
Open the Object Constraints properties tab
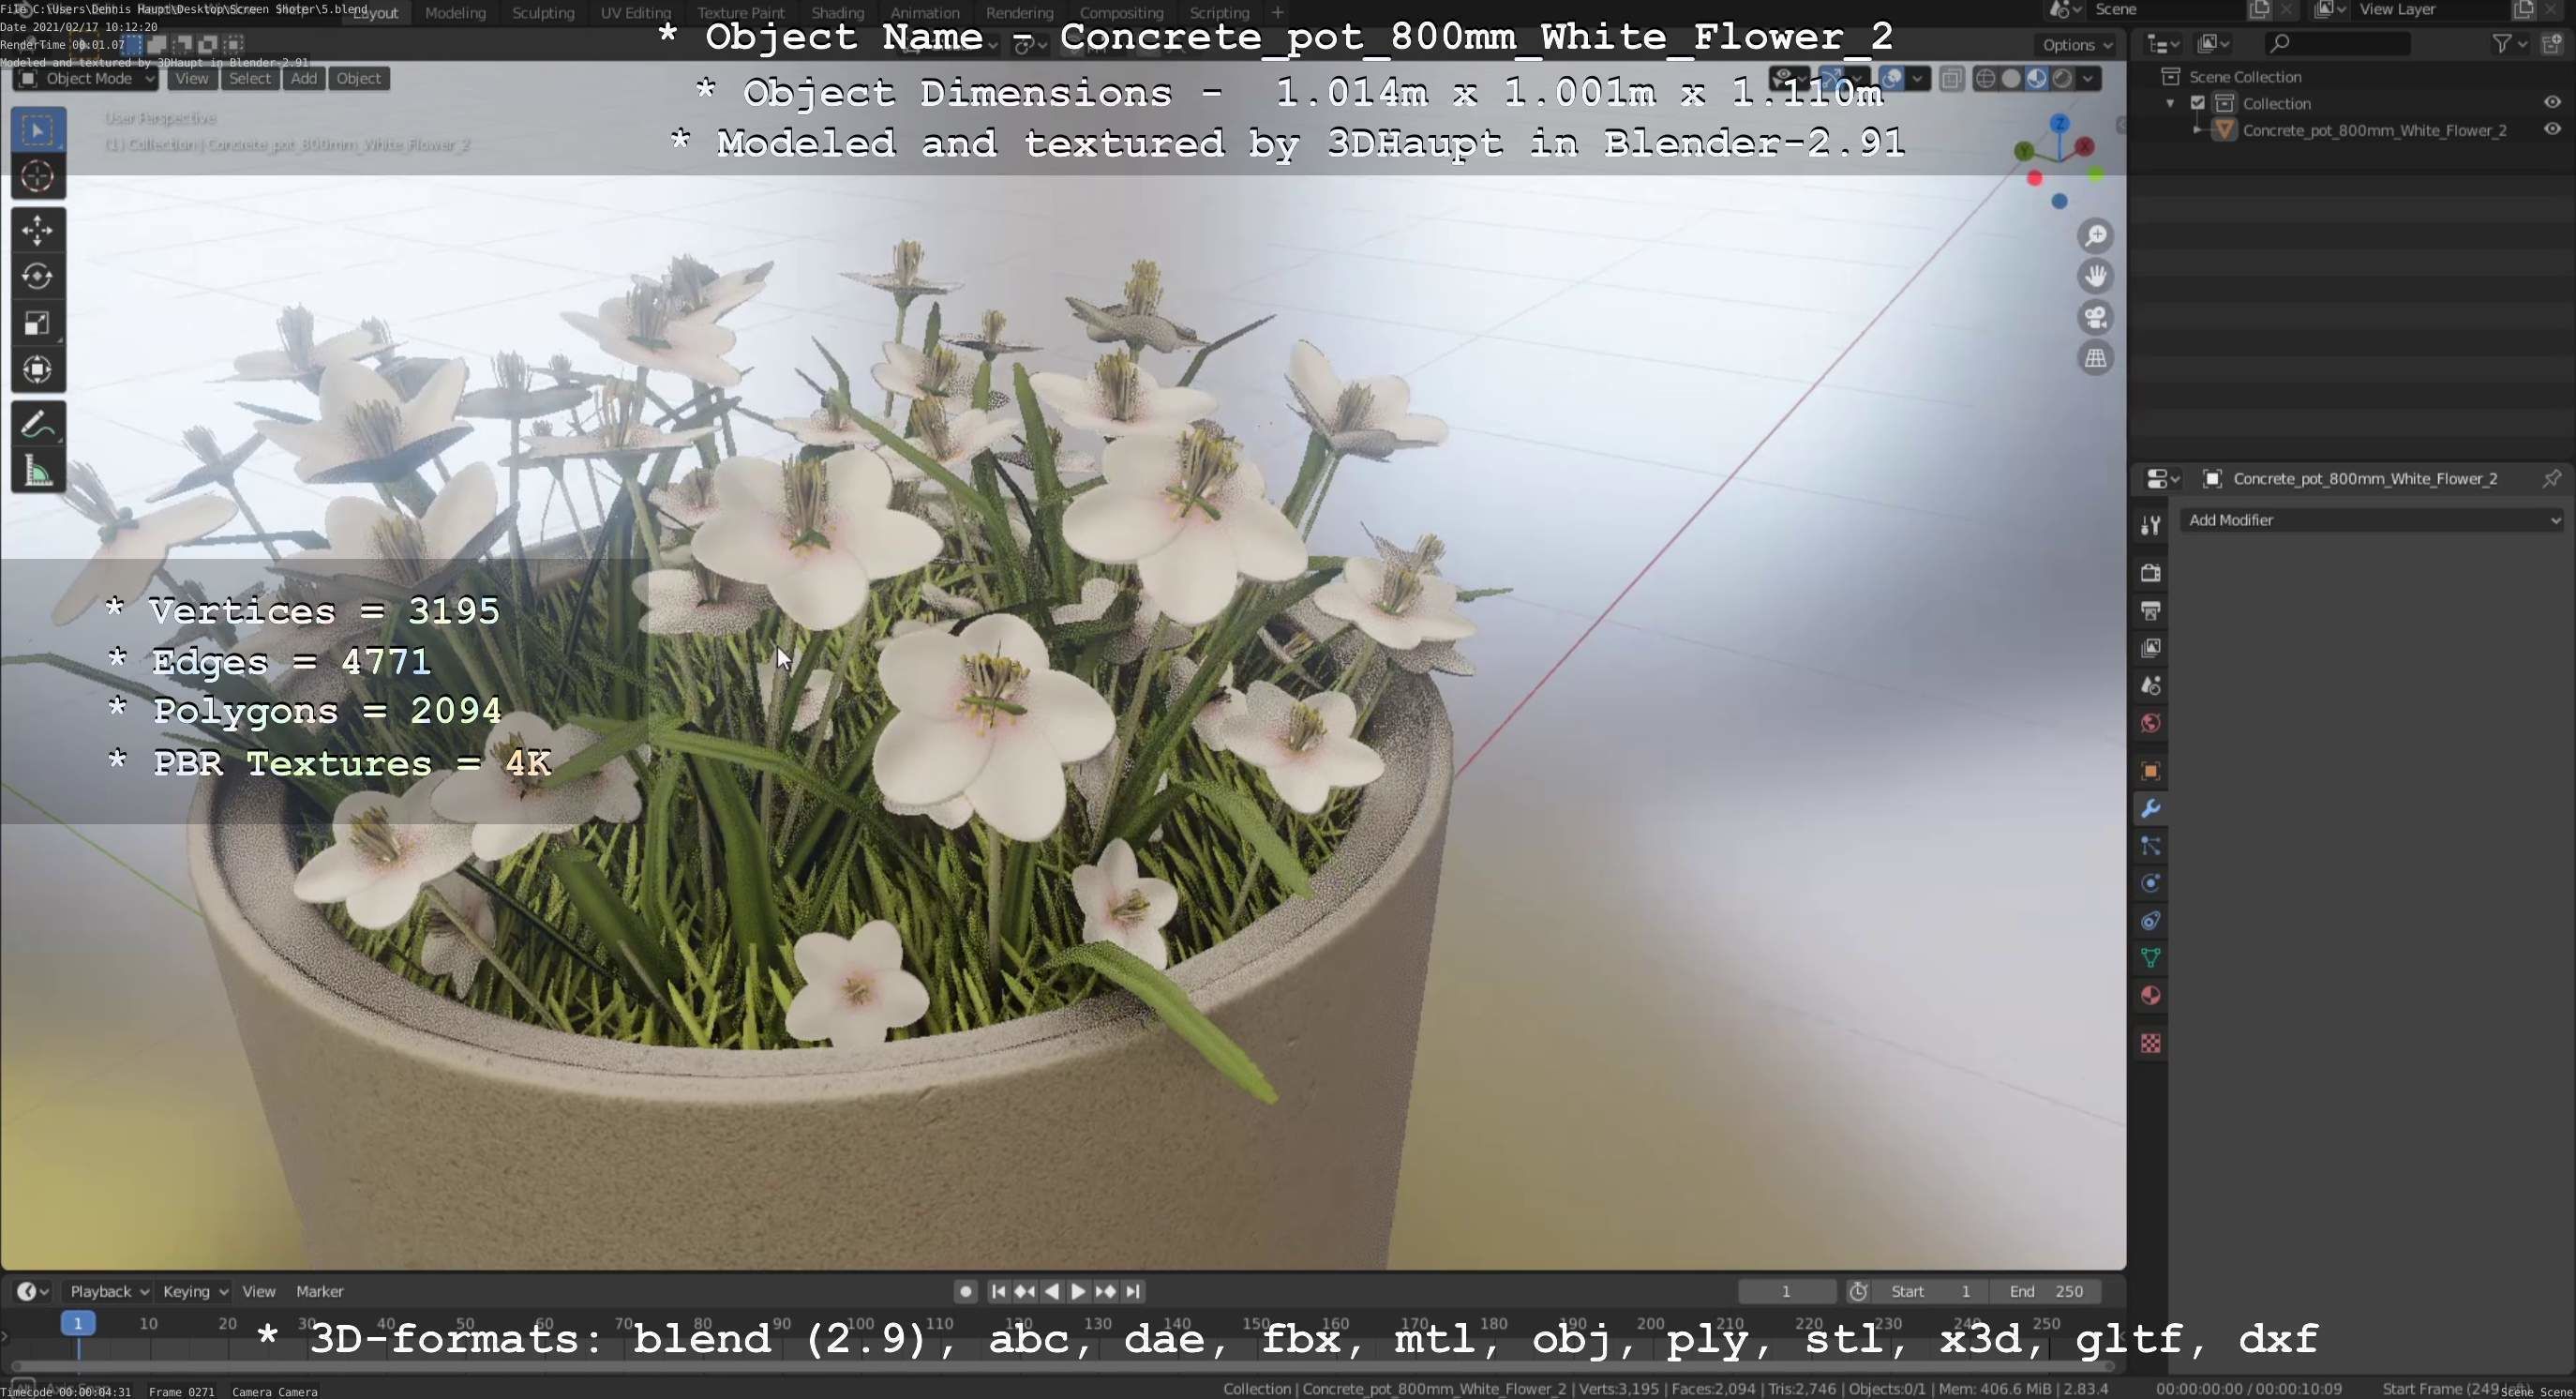[x=2151, y=921]
